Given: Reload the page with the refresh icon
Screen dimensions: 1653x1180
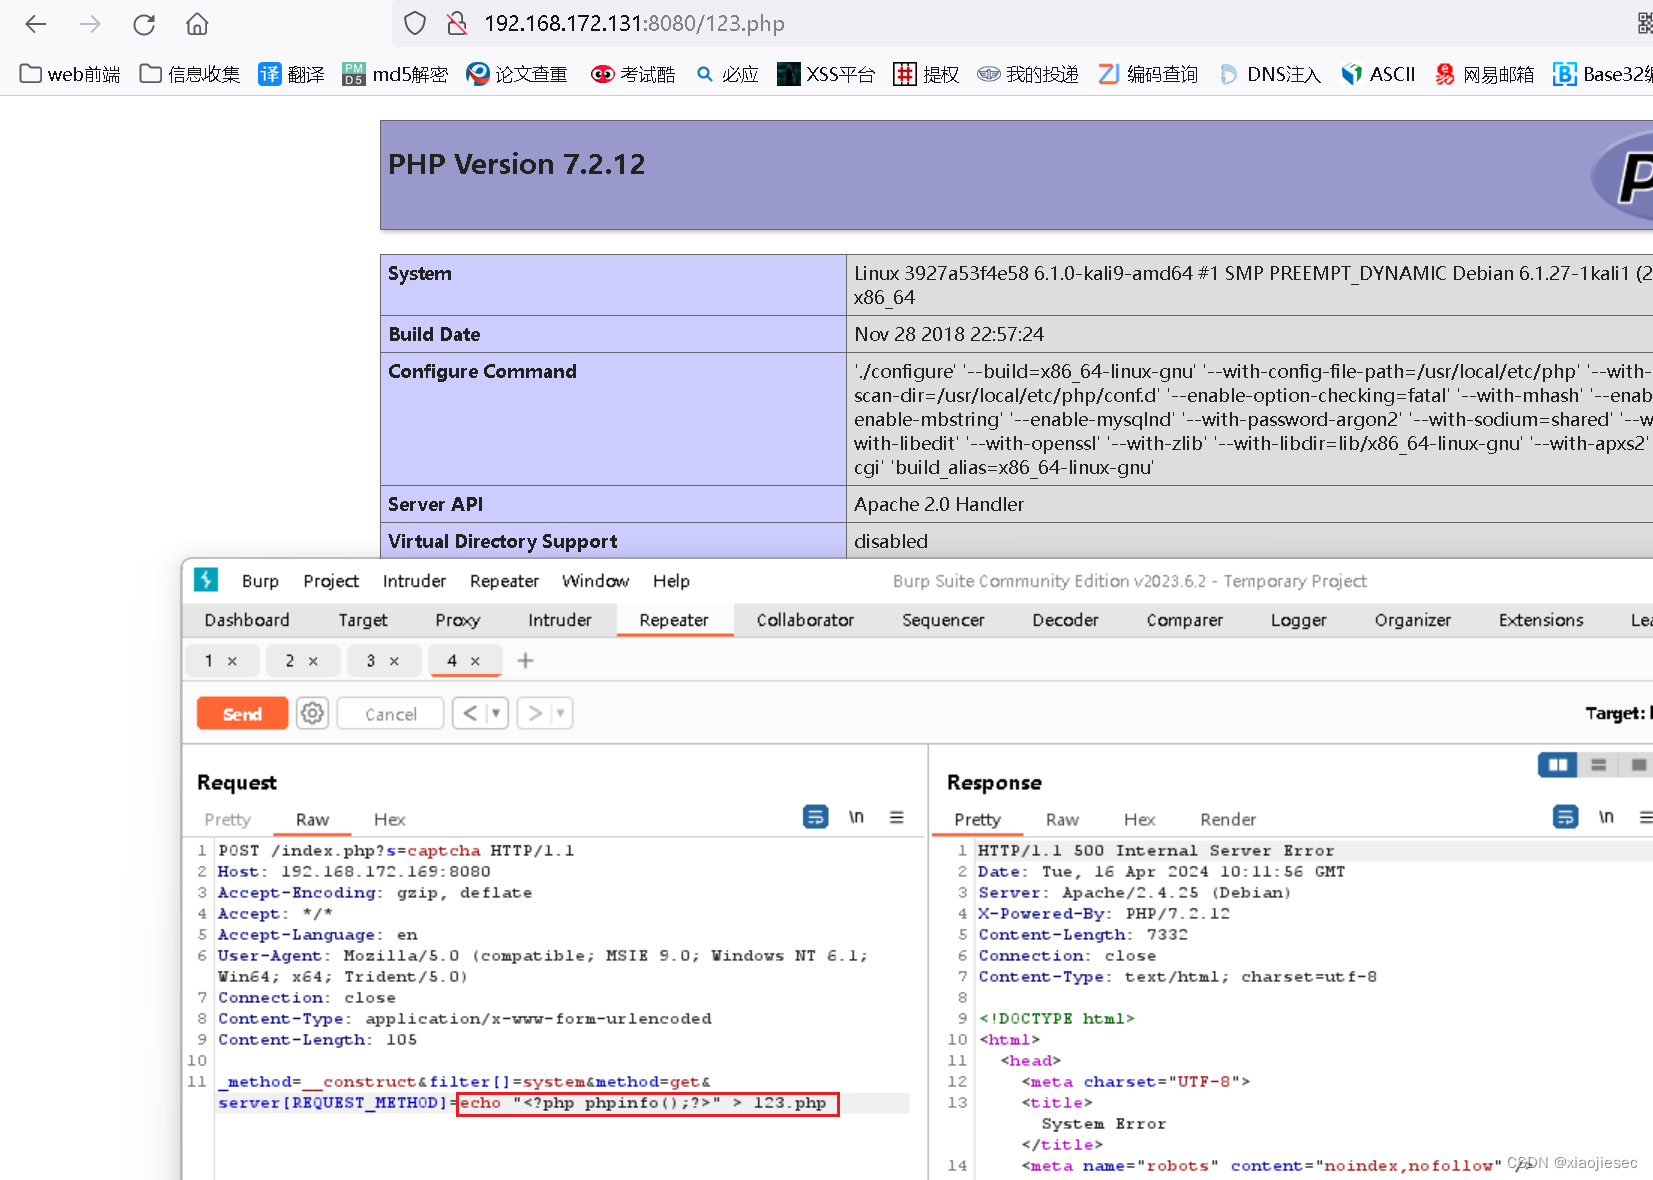Looking at the screenshot, I should [x=144, y=24].
